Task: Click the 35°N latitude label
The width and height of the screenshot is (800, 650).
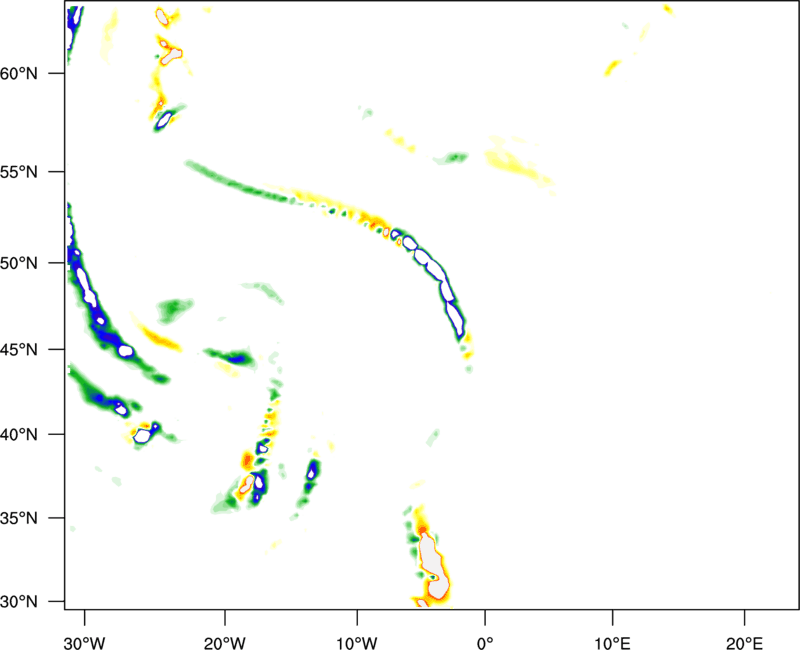Action: click(x=19, y=518)
